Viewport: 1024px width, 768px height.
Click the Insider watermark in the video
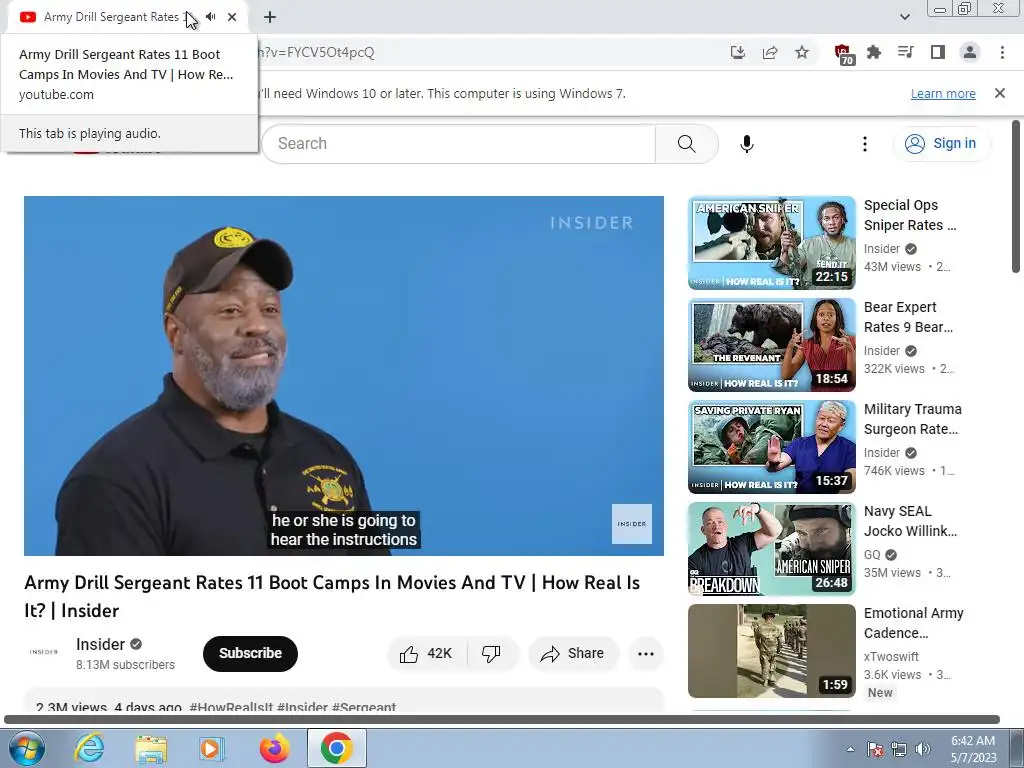point(632,524)
